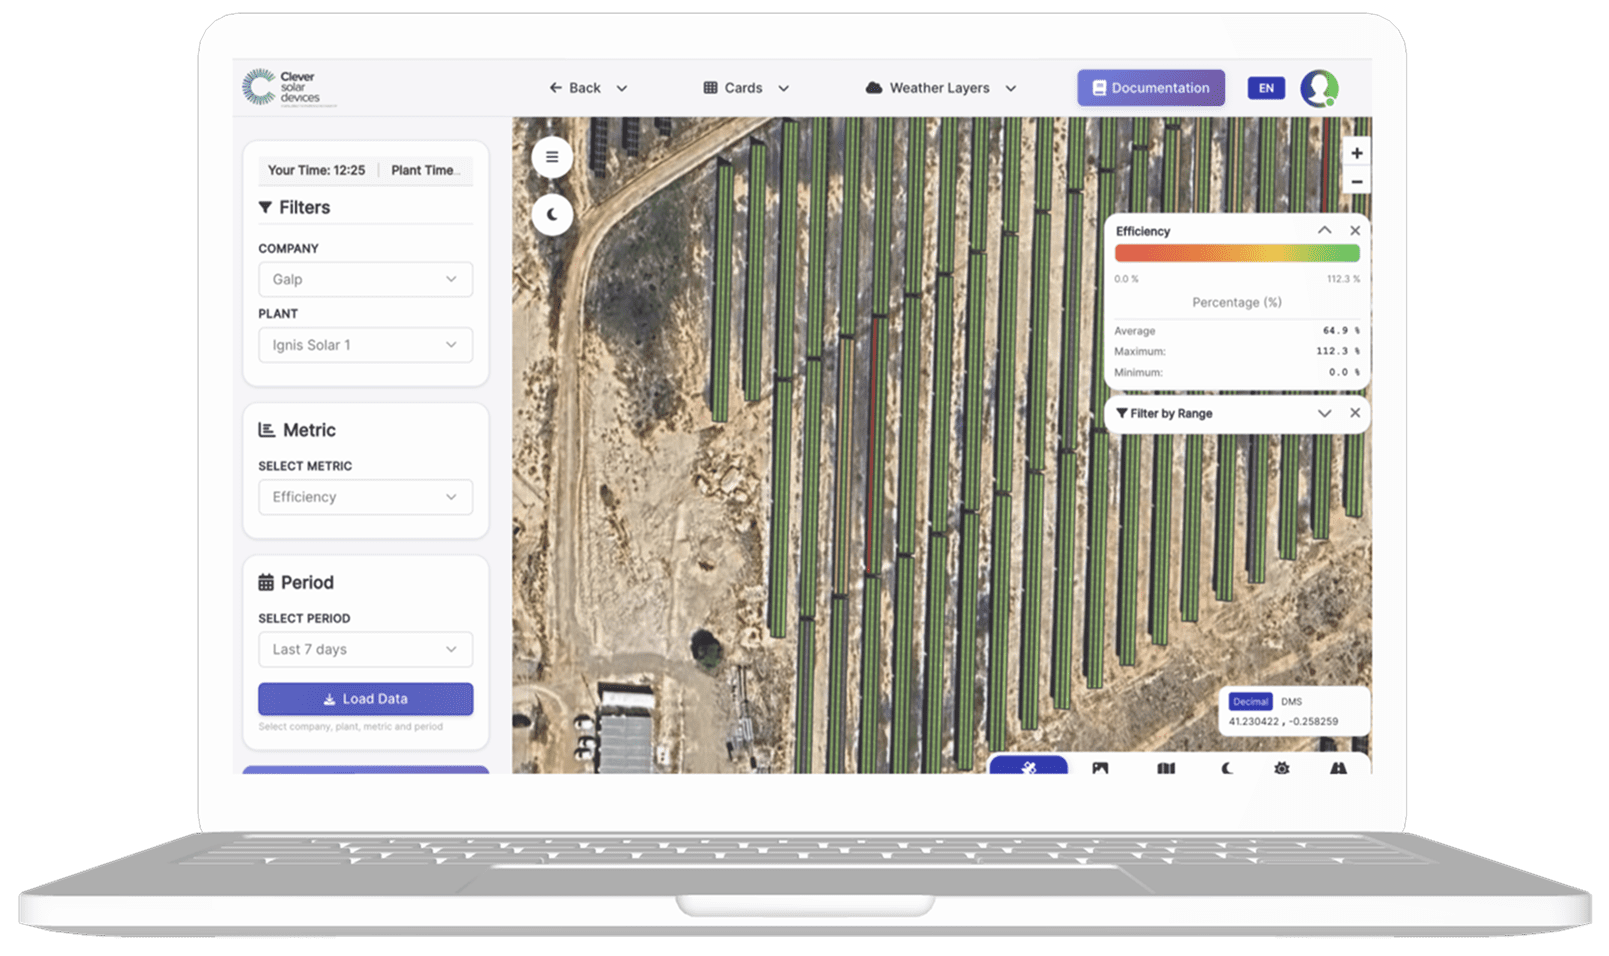The image size is (1609, 956).
Task: Click the image layer icon in bottom toolbar
Action: pos(1100,769)
